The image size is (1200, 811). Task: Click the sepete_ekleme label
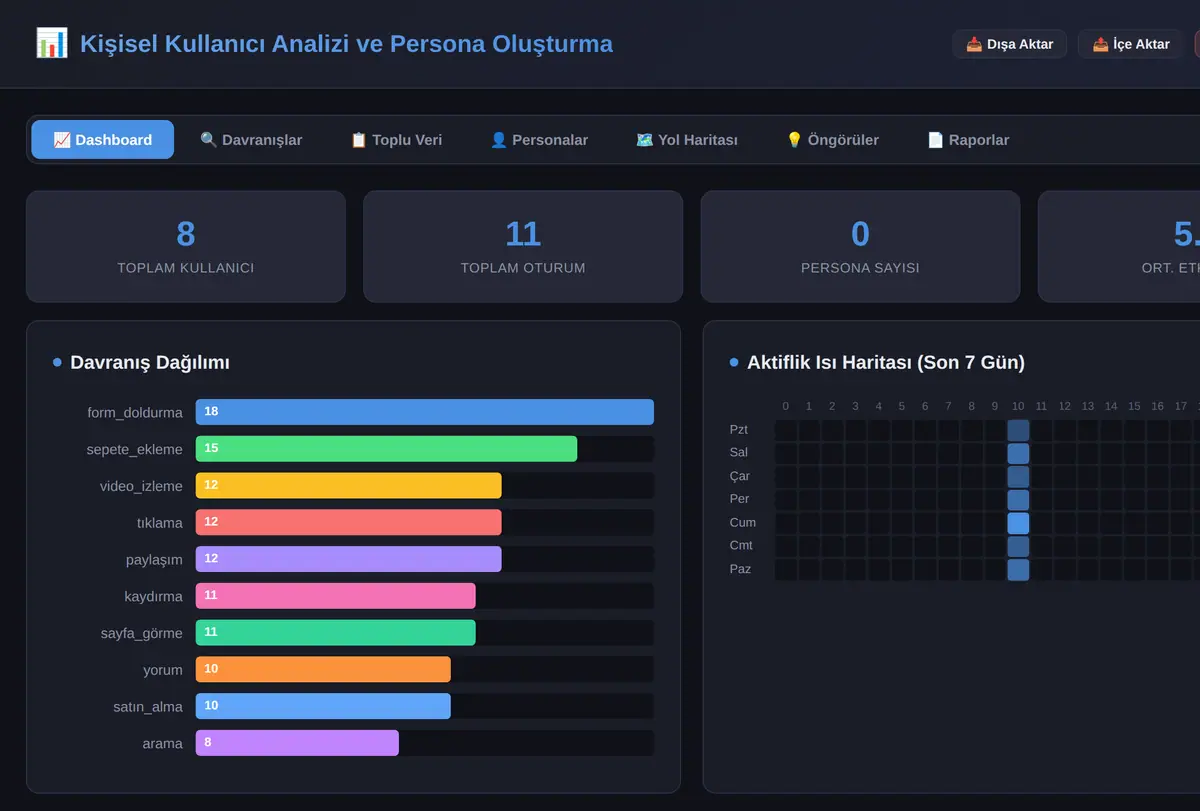(x=135, y=449)
